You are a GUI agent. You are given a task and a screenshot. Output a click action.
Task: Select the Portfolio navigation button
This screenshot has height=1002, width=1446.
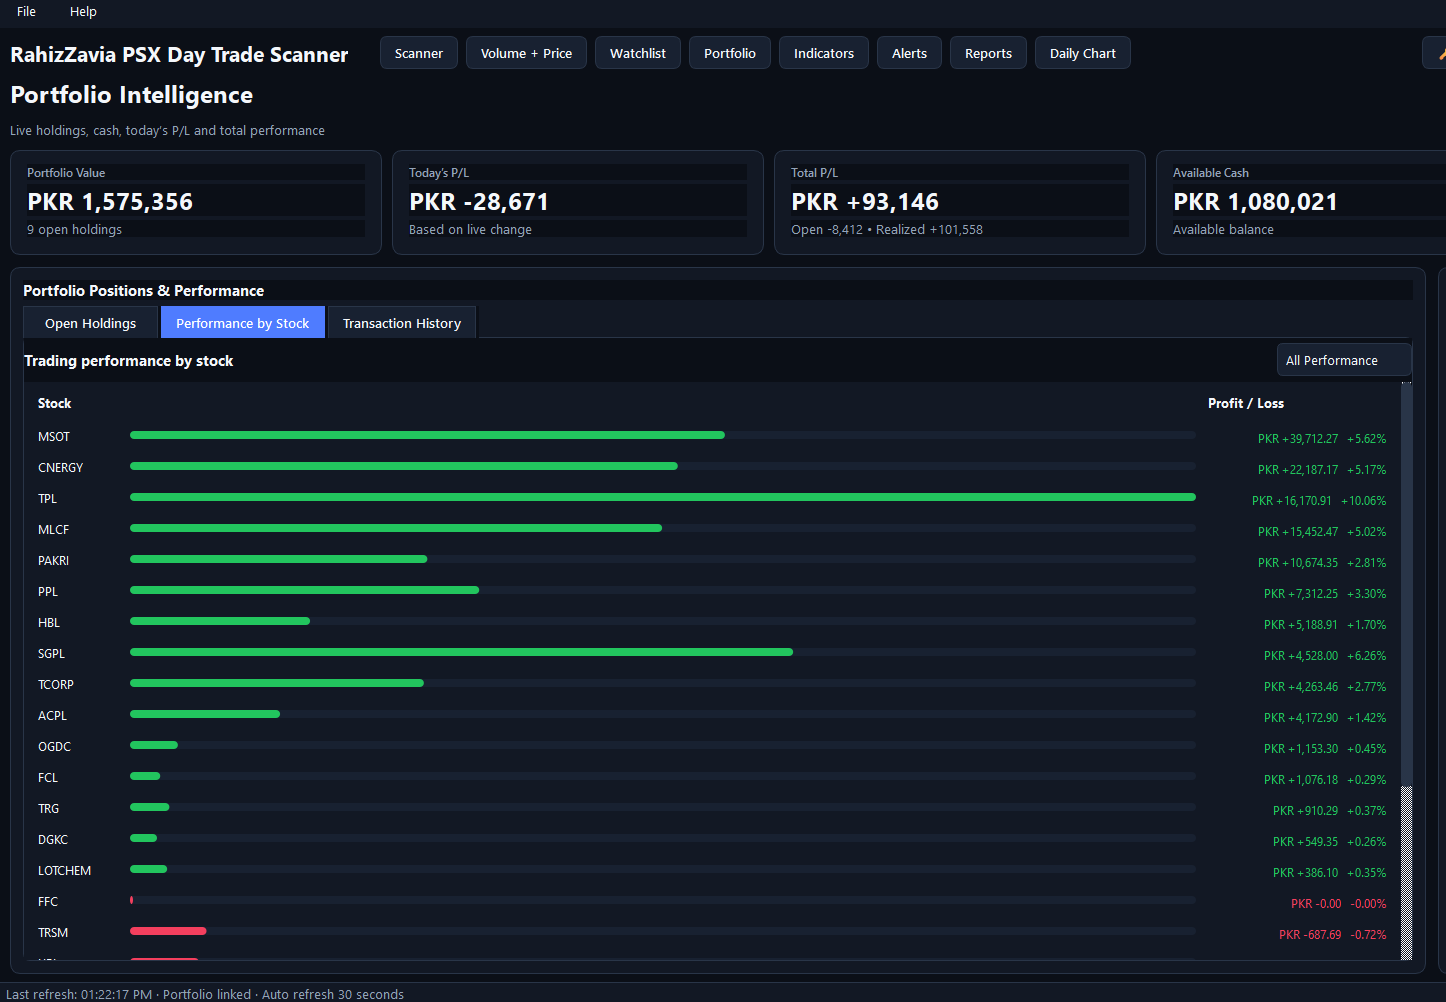point(730,53)
